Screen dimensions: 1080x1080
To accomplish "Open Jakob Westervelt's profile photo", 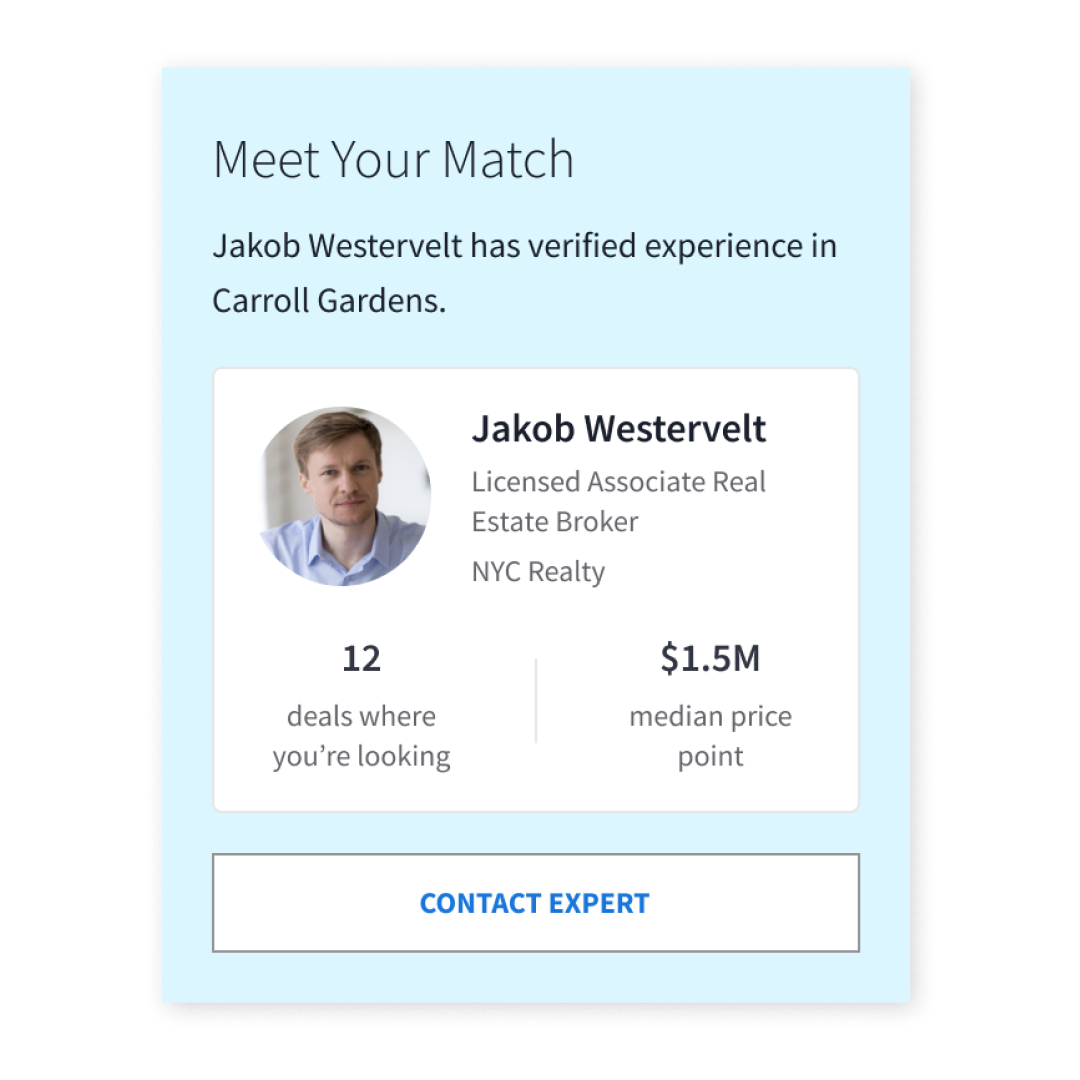I will pyautogui.click(x=344, y=496).
